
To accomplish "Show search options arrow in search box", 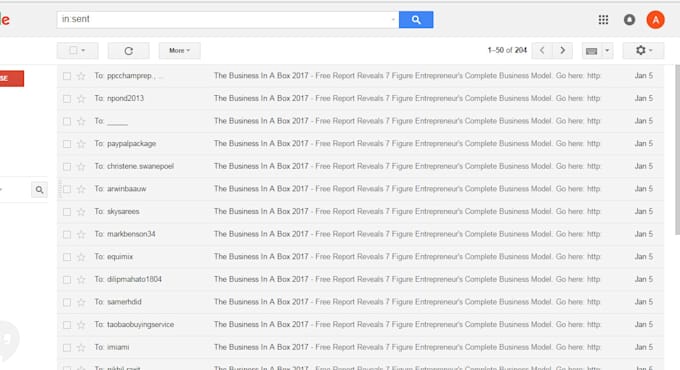I will pyautogui.click(x=393, y=20).
